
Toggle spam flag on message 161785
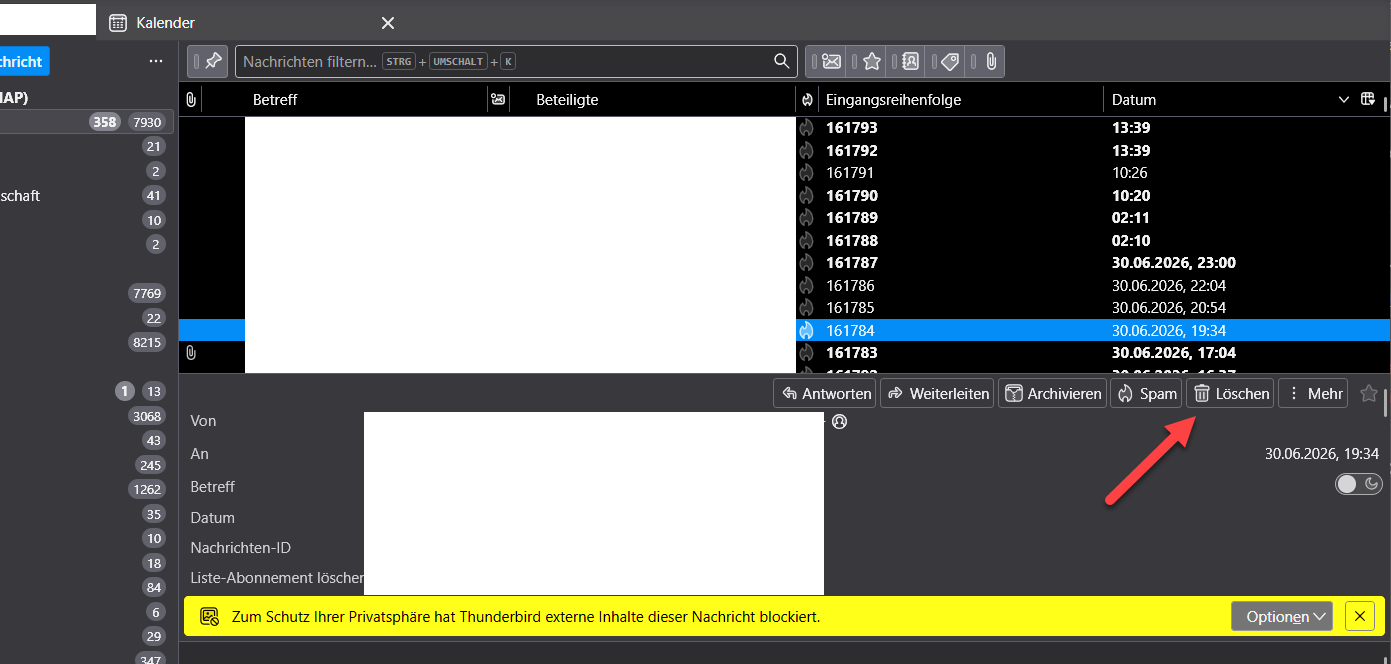(807, 308)
